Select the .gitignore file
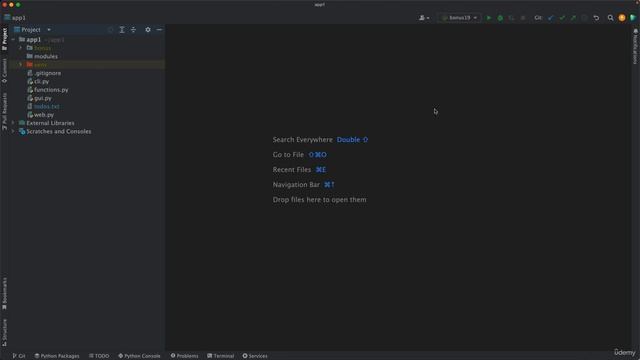 pos(47,73)
